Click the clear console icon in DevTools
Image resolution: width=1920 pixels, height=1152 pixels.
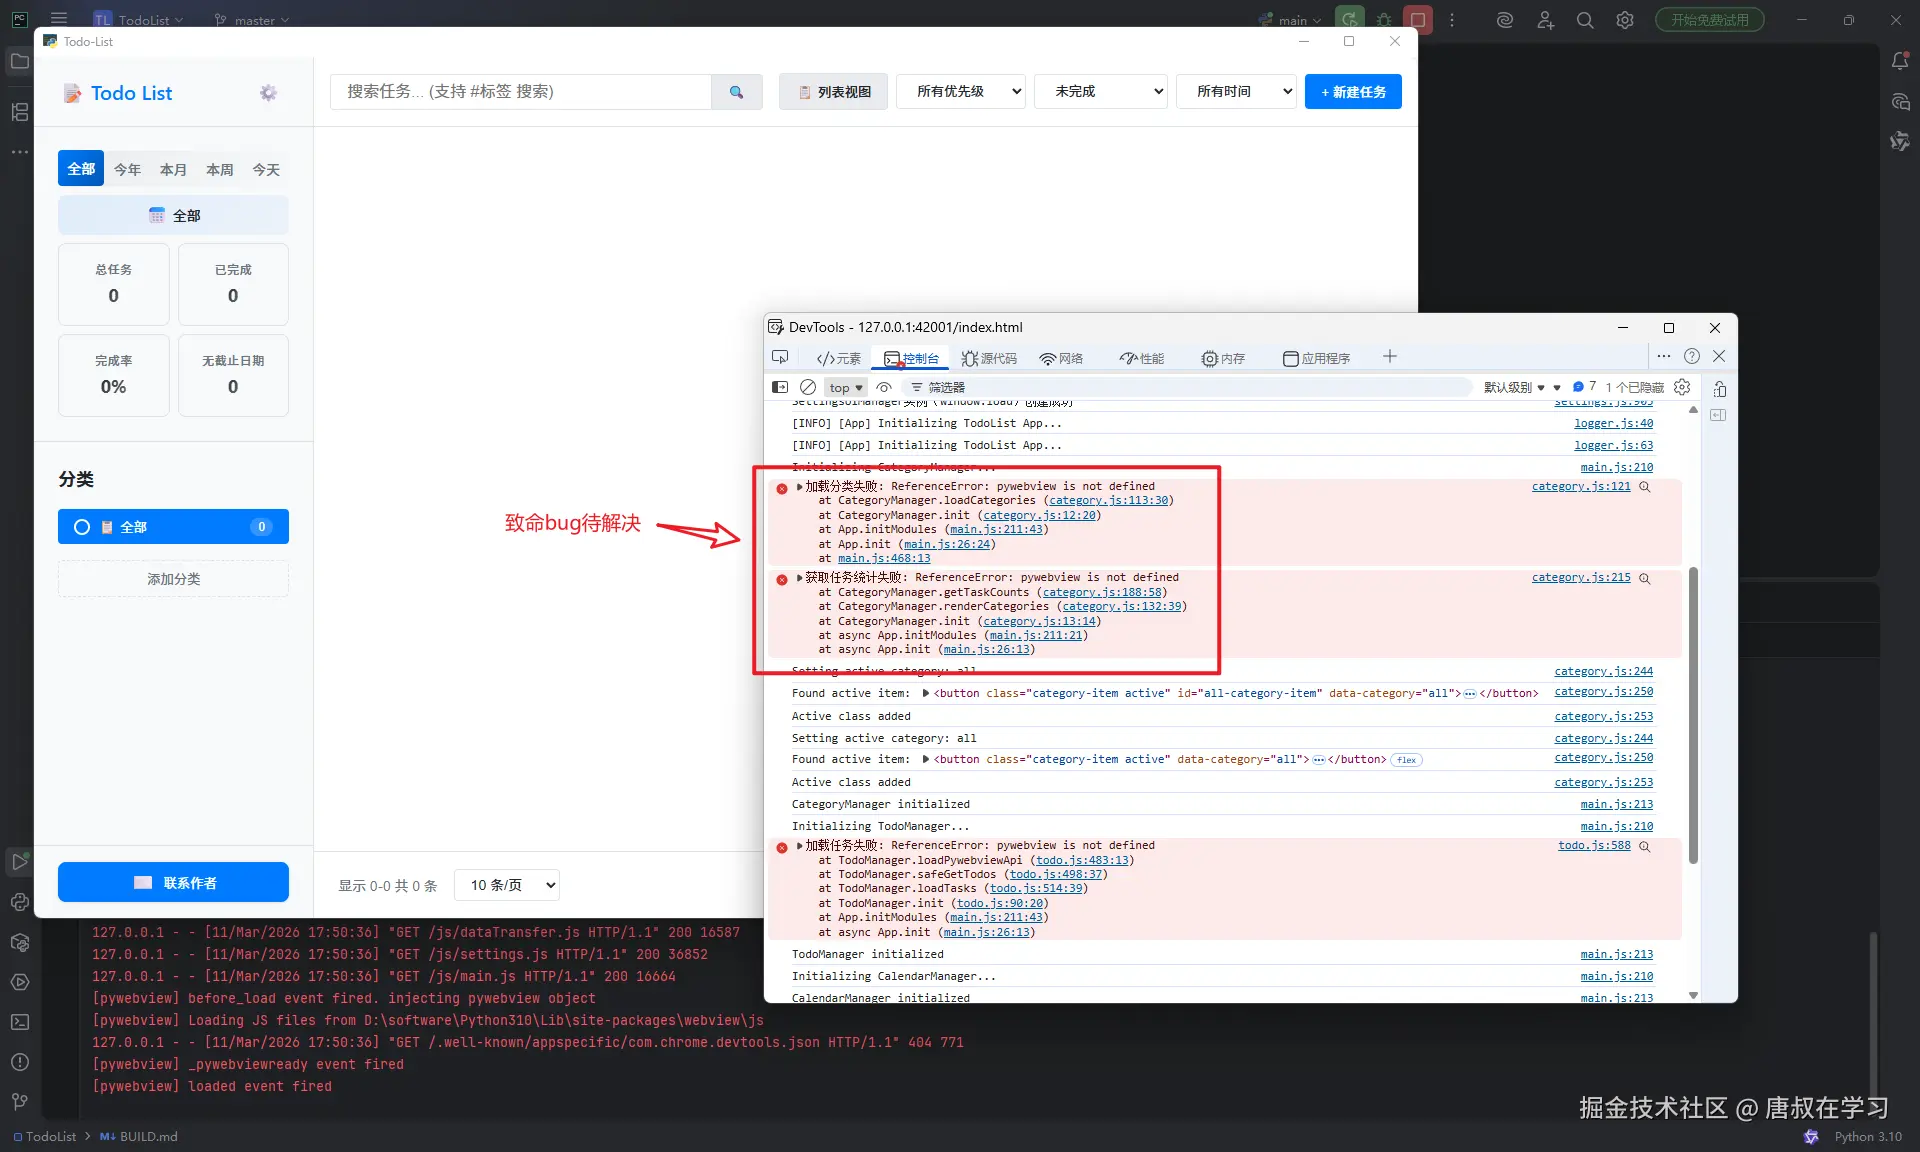tap(808, 387)
